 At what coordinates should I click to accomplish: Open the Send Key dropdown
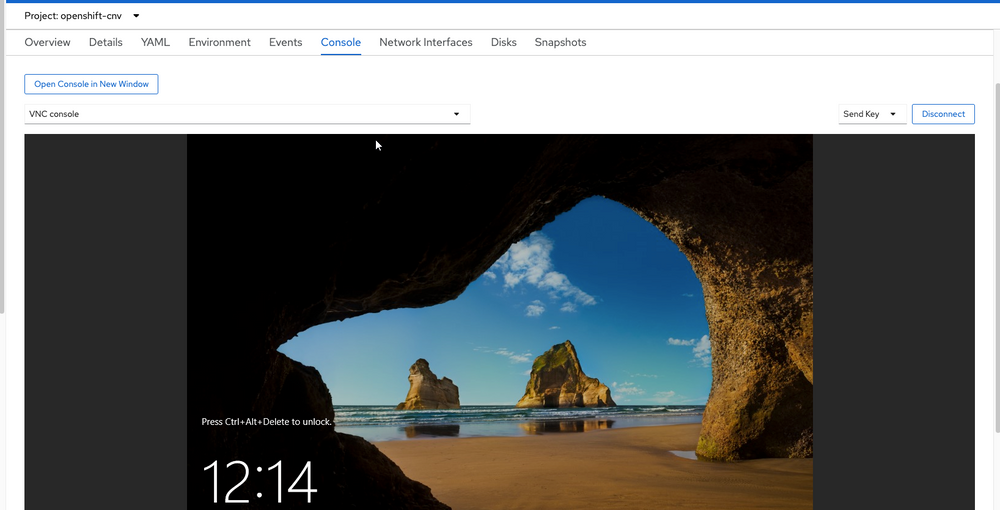pos(872,114)
